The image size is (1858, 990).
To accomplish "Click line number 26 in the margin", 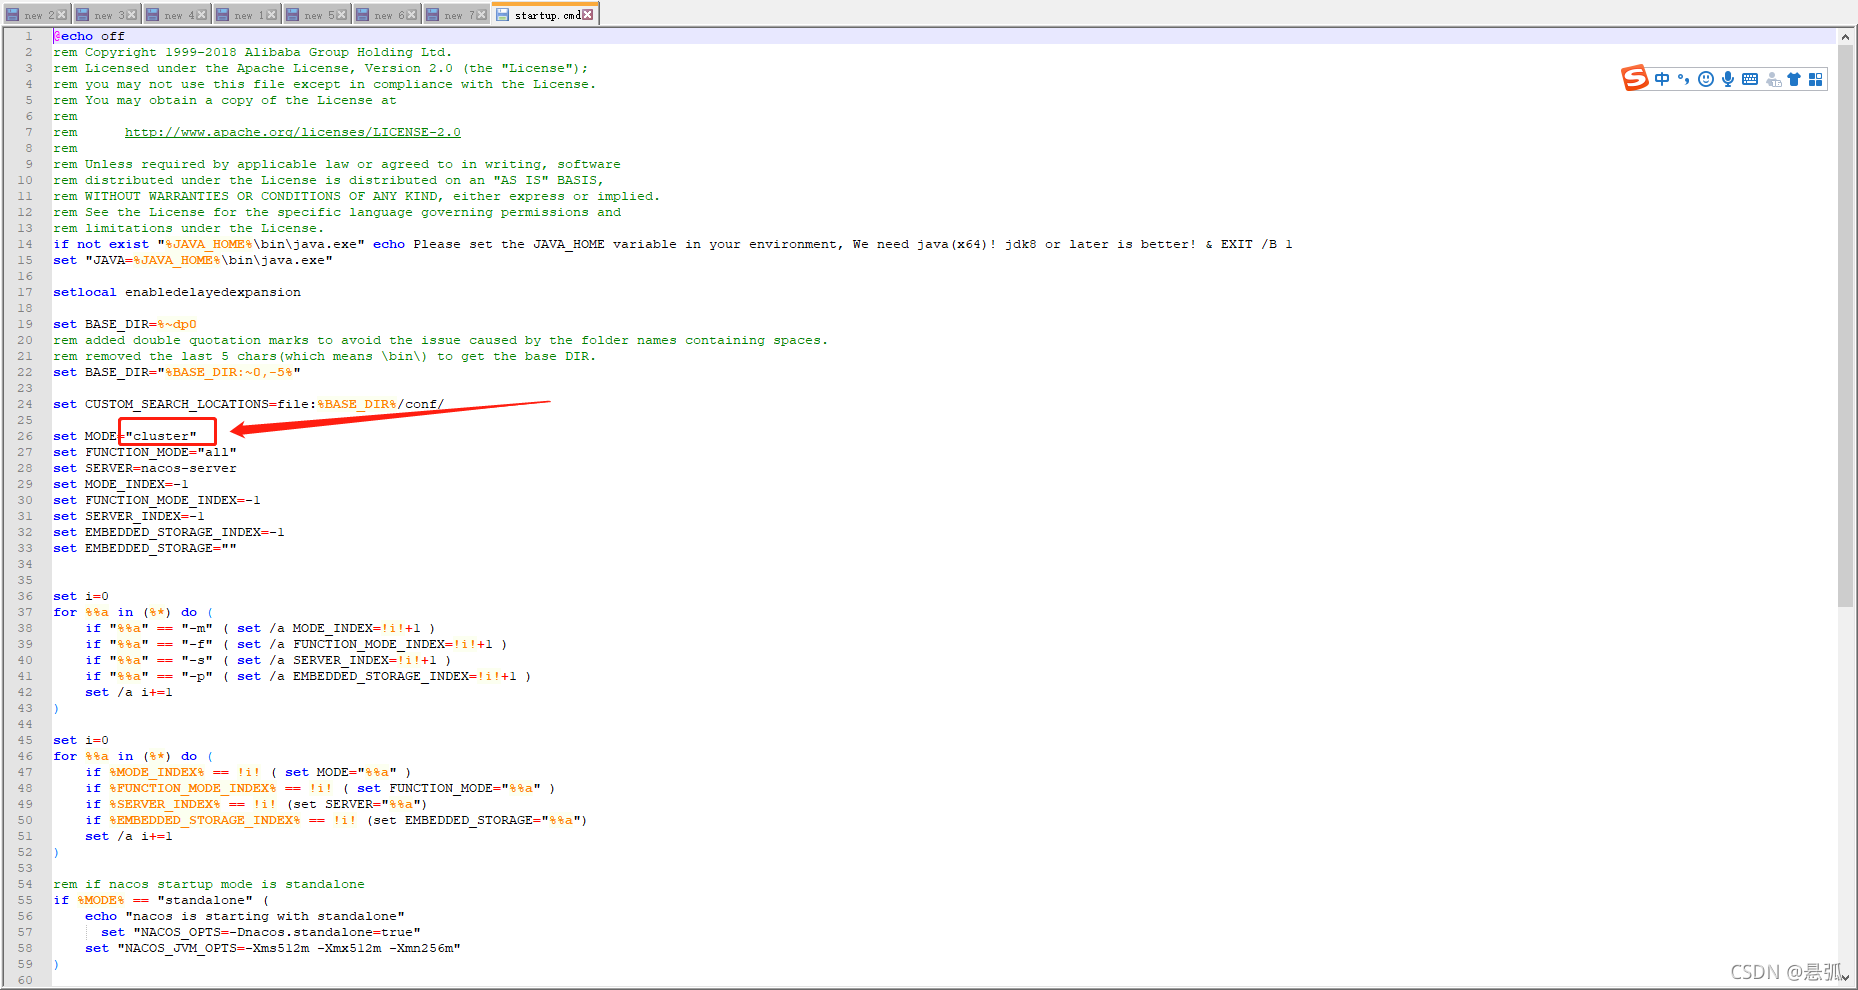I will point(25,436).
